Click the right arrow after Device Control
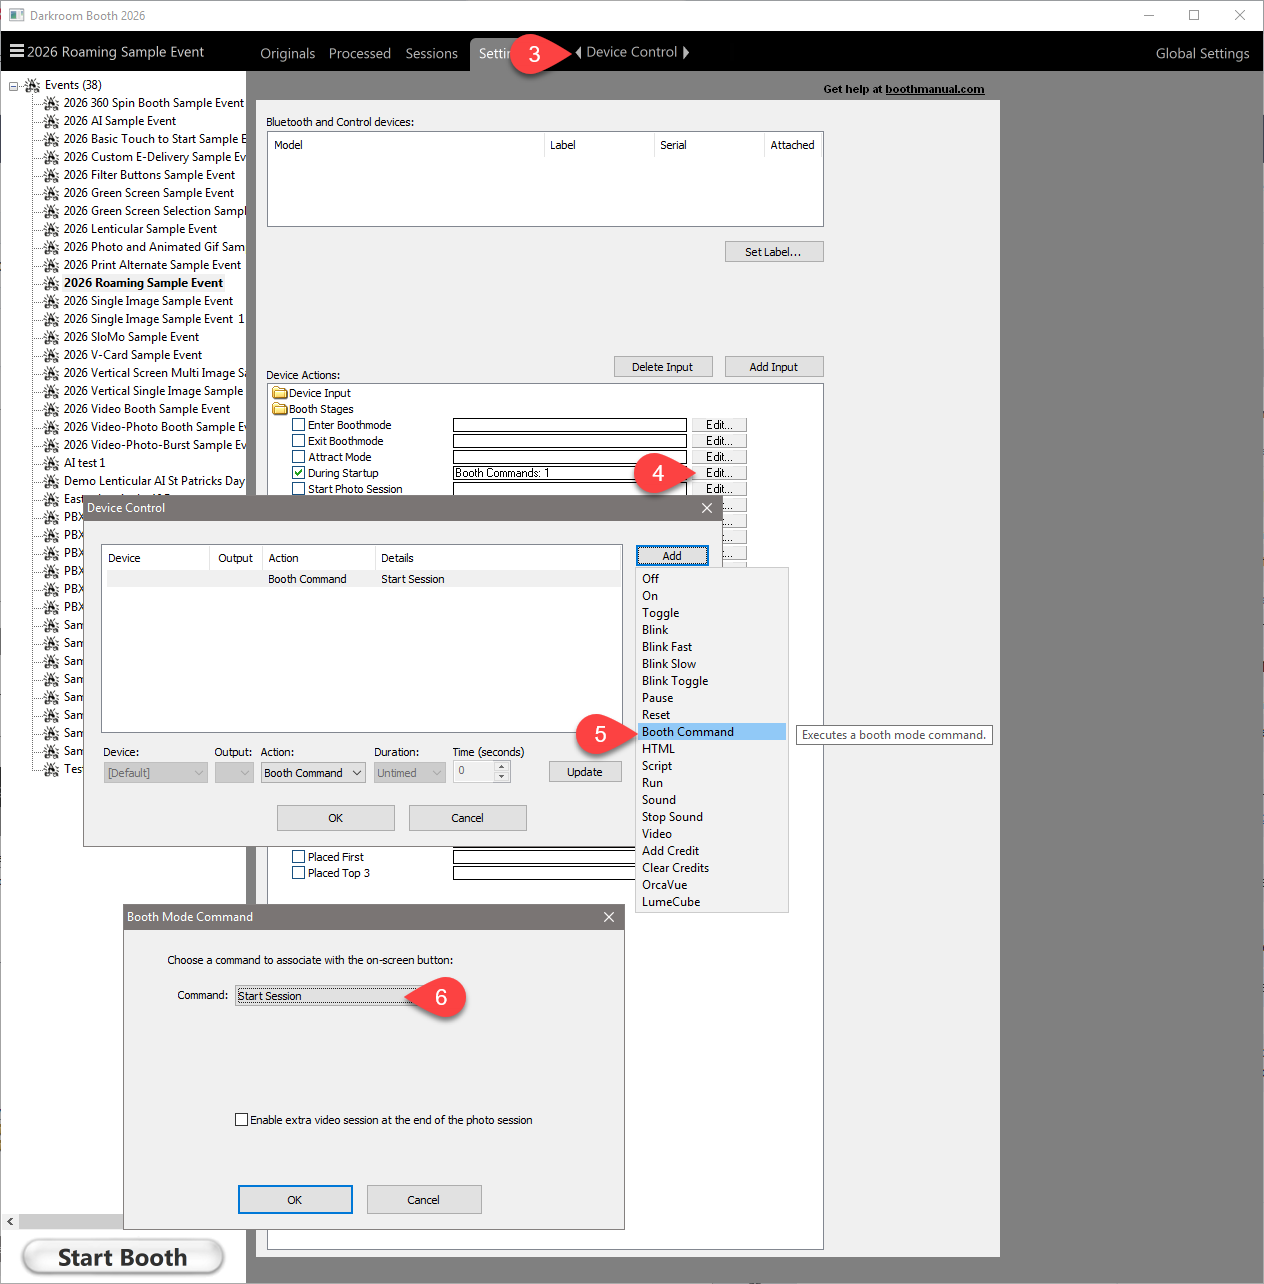This screenshot has width=1264, height=1284. coord(686,52)
